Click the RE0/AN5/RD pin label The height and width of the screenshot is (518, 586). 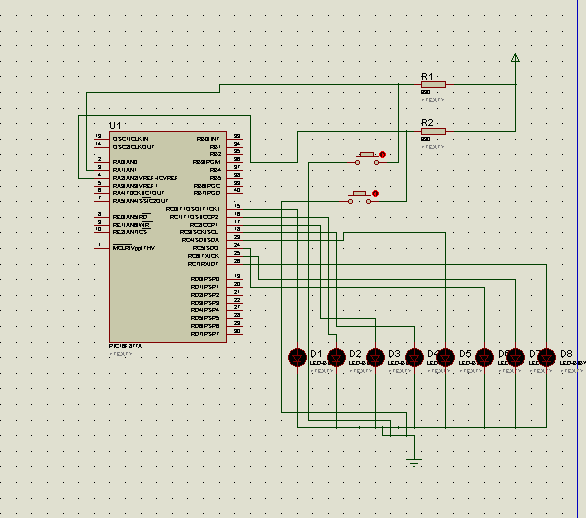(132, 217)
